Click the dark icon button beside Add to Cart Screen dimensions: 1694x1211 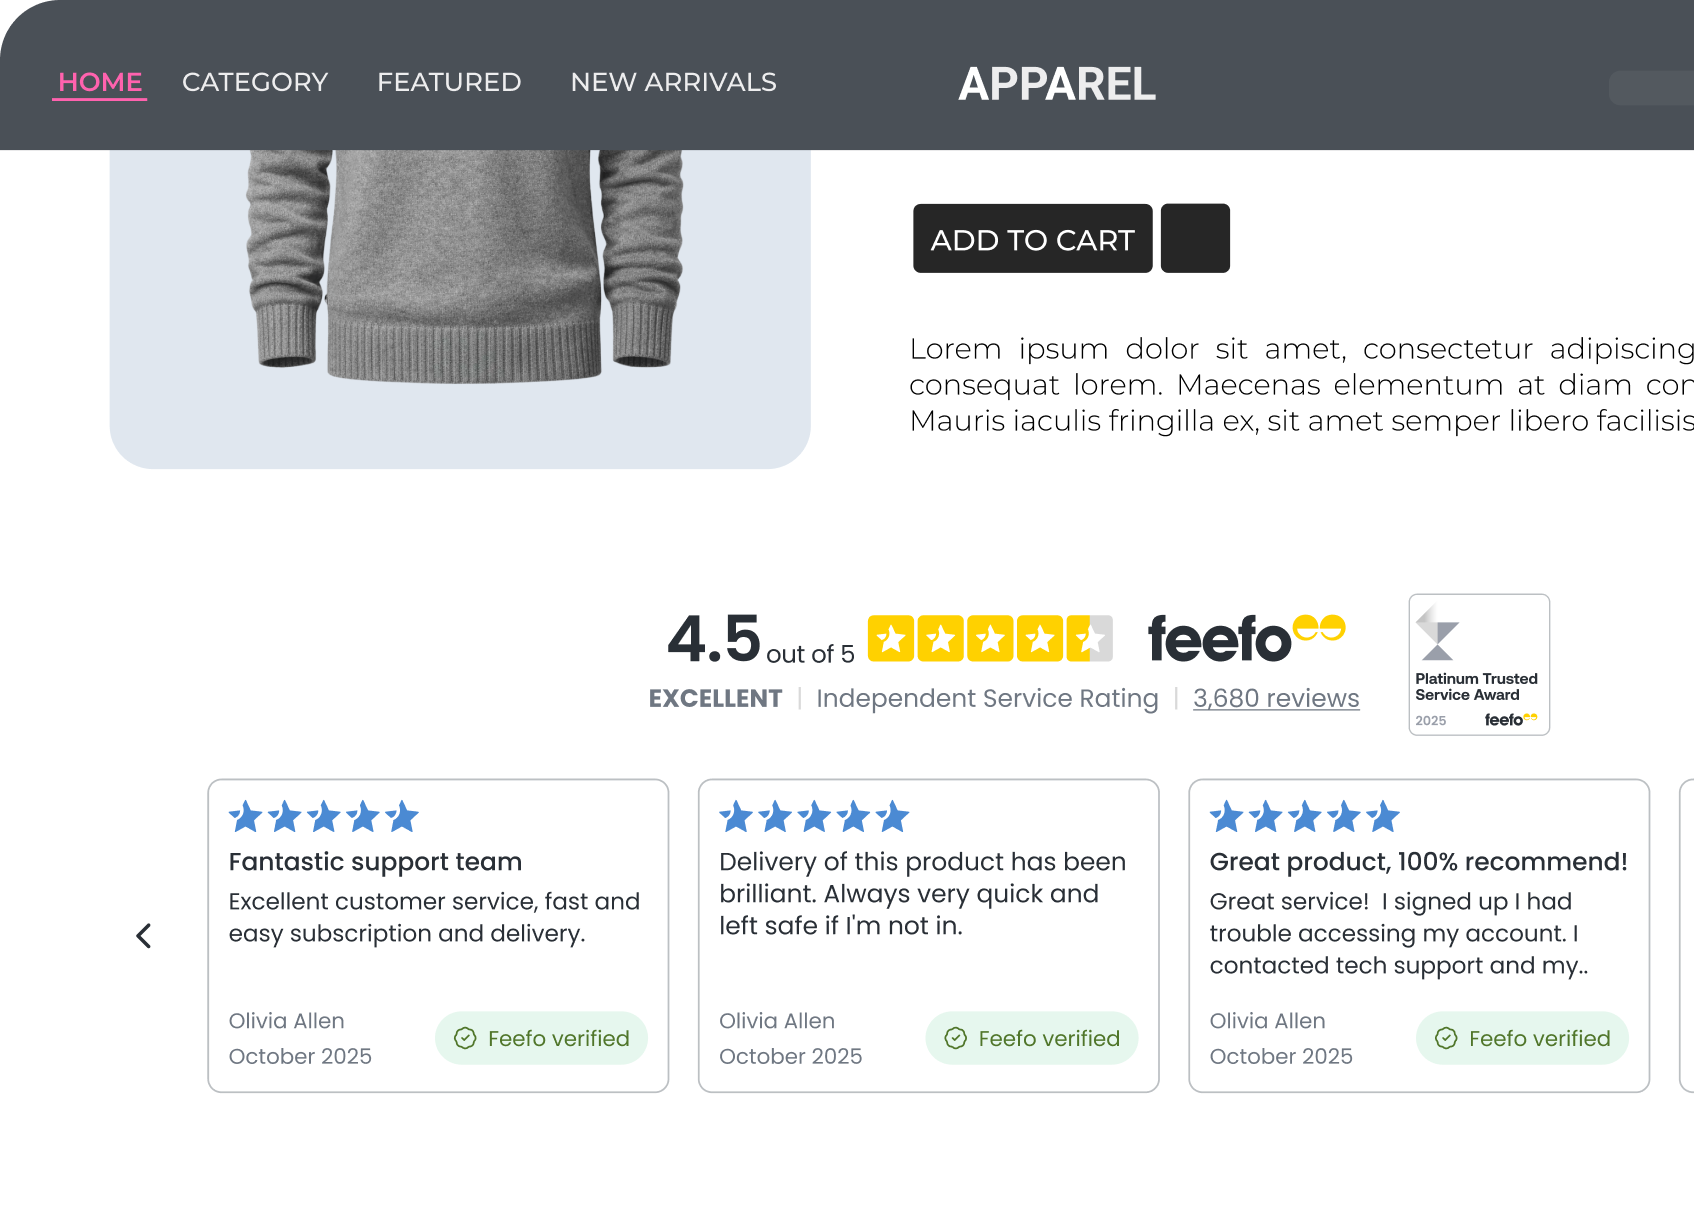[x=1195, y=238]
